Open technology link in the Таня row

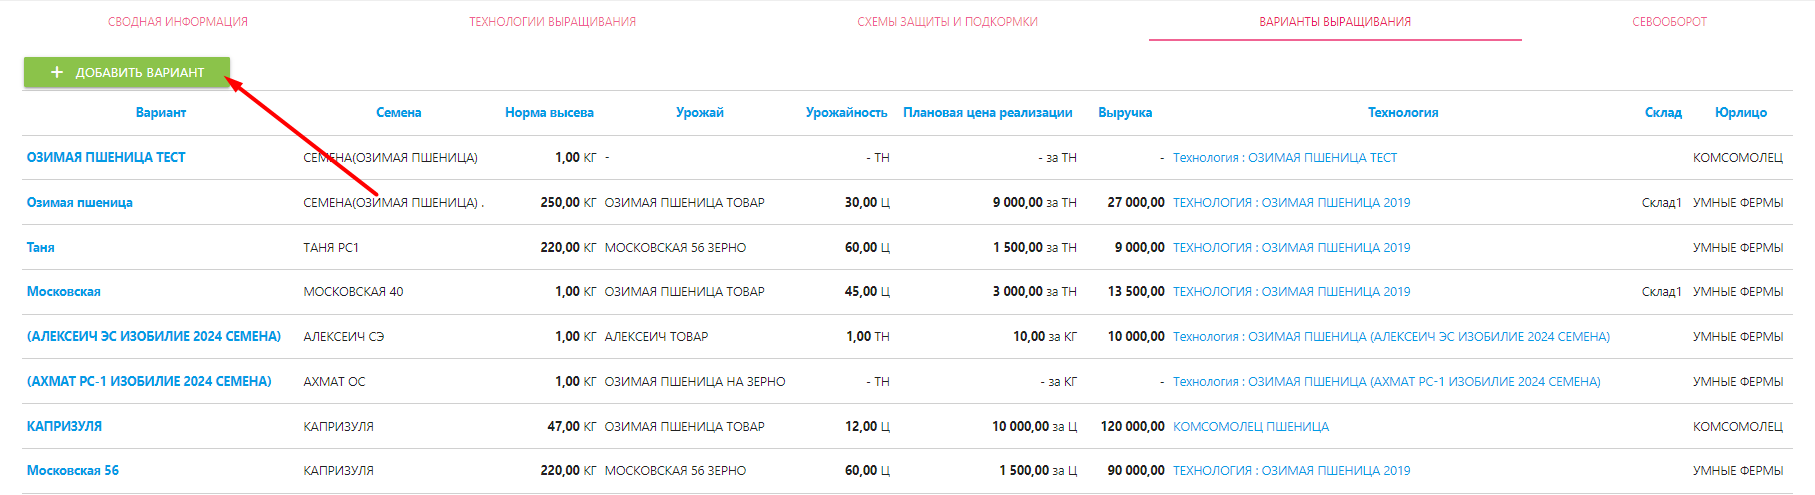pos(1291,248)
